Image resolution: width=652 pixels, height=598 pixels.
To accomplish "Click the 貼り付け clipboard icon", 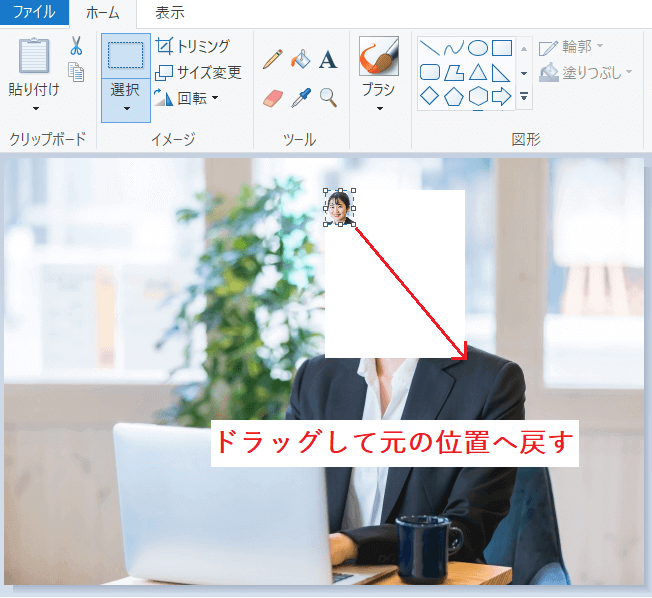I will [x=34, y=55].
